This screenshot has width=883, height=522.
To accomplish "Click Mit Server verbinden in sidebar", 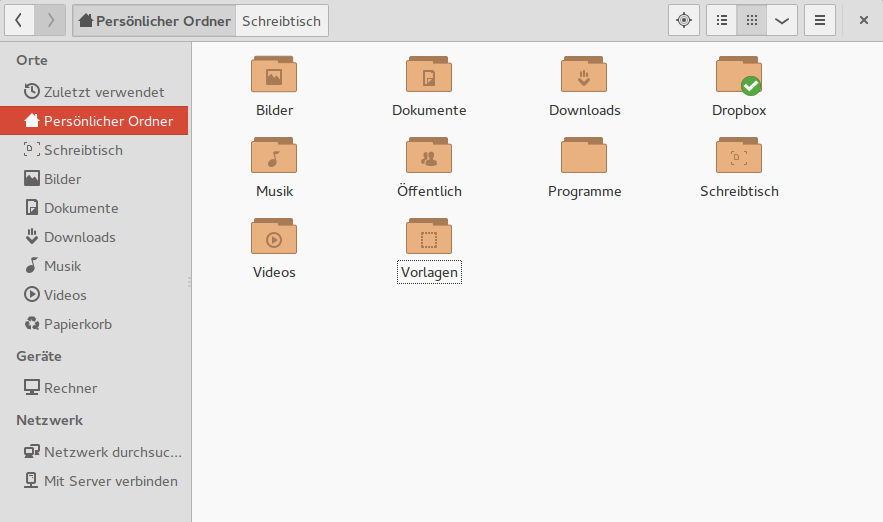I will point(110,481).
